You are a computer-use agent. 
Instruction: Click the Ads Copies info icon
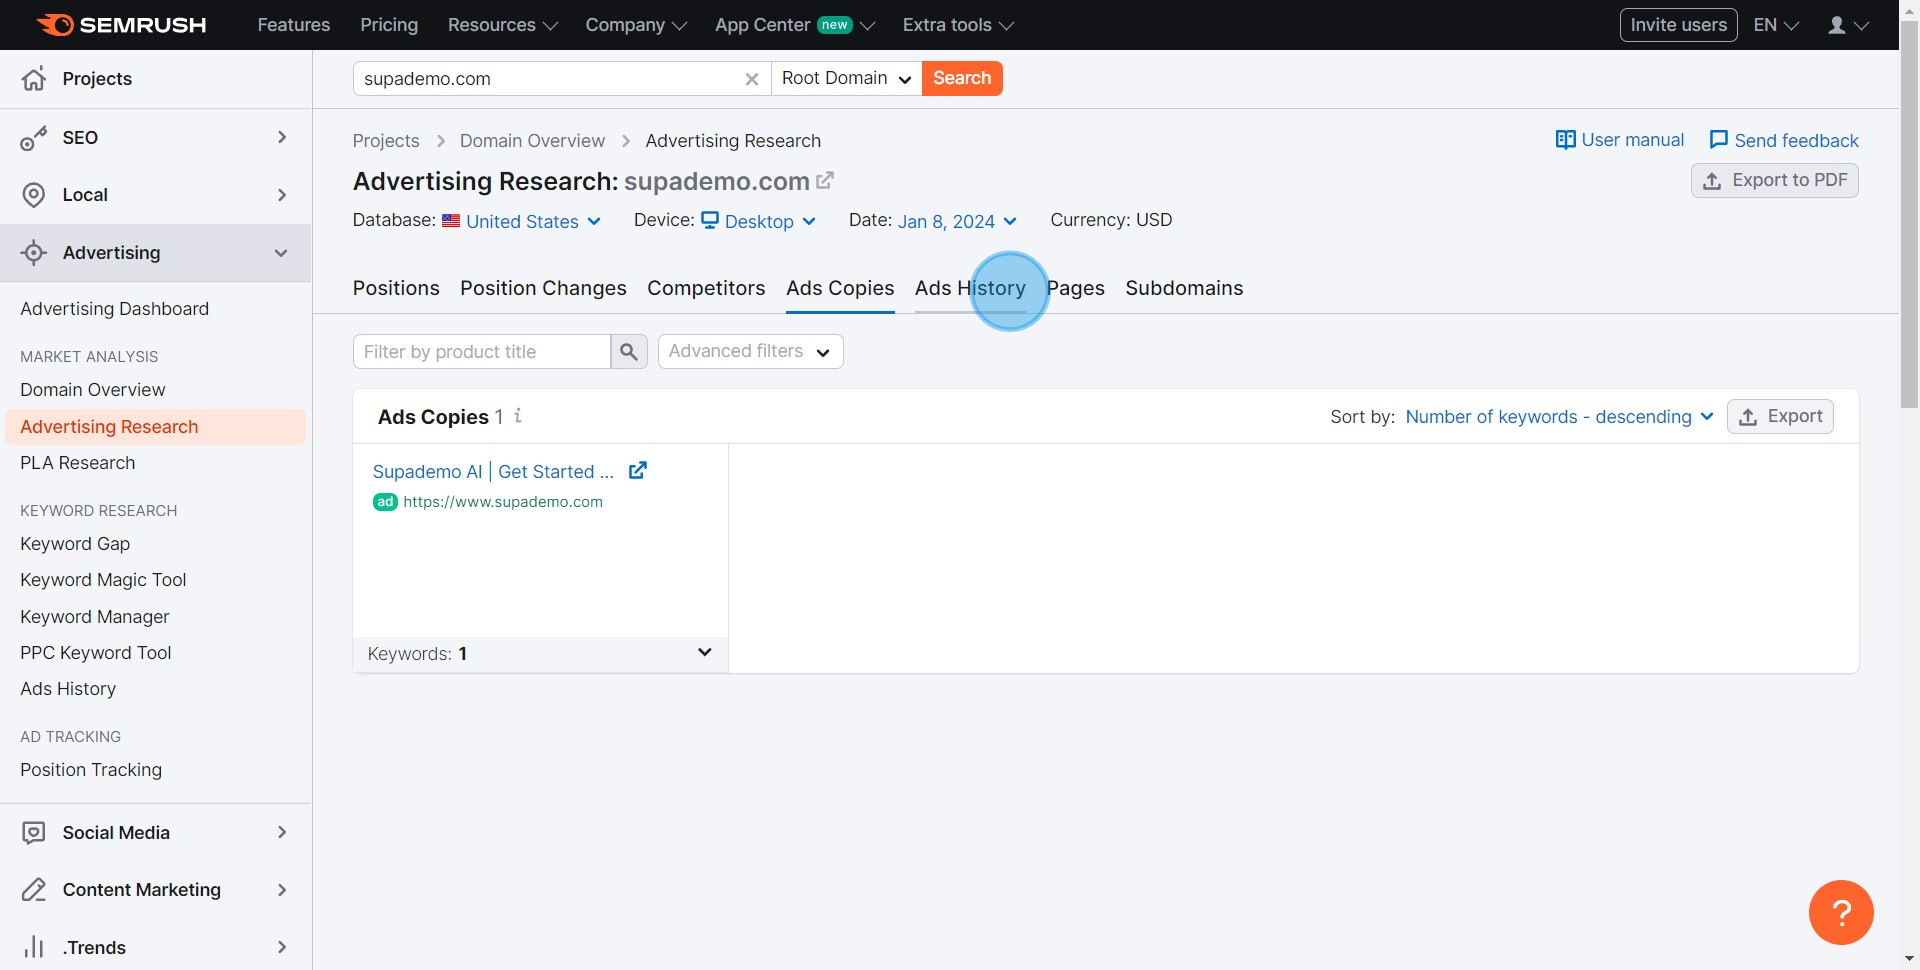coord(518,416)
